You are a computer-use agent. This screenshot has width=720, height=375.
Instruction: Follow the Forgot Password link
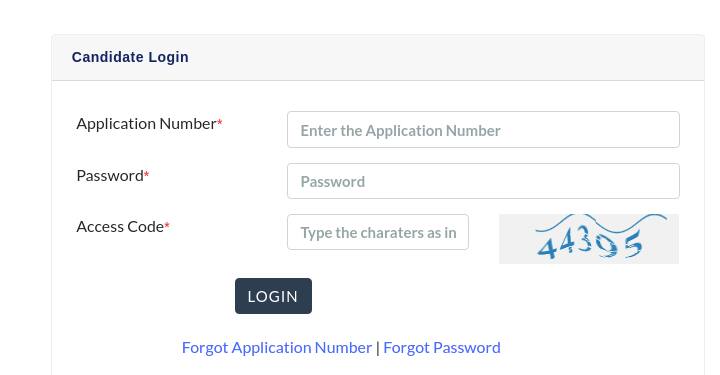click(x=442, y=347)
